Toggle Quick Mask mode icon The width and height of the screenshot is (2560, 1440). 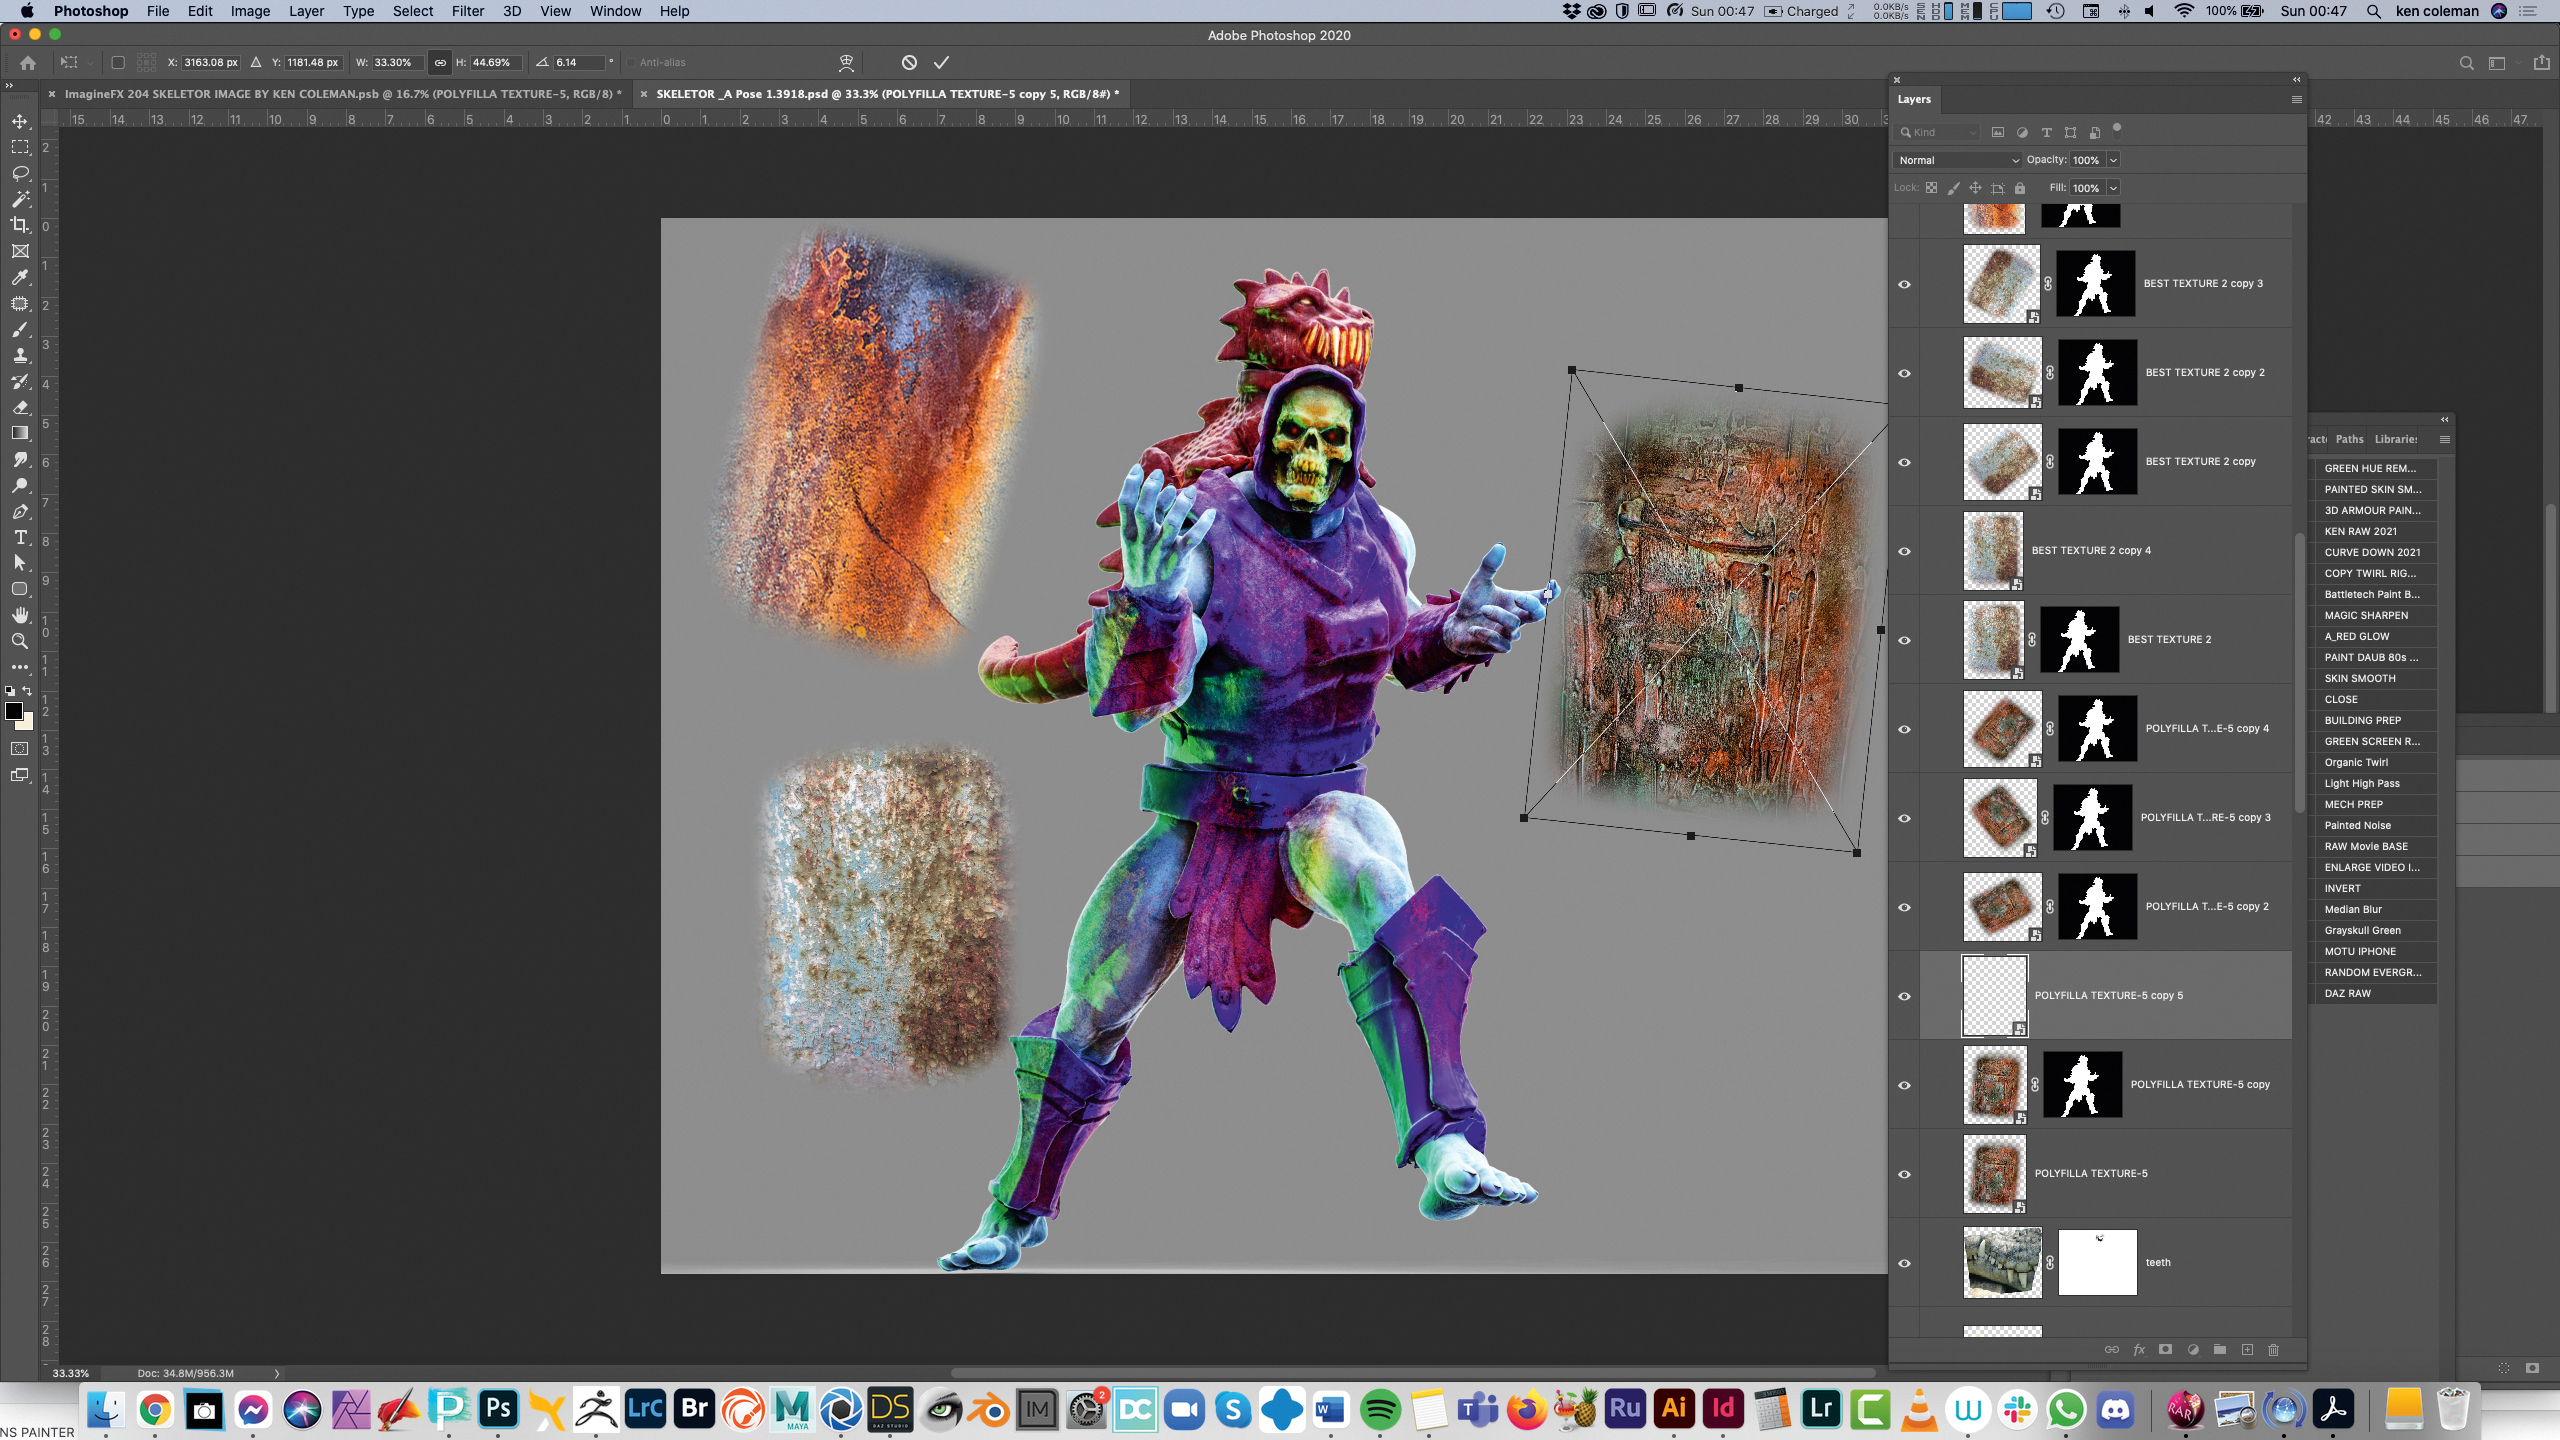tap(20, 748)
